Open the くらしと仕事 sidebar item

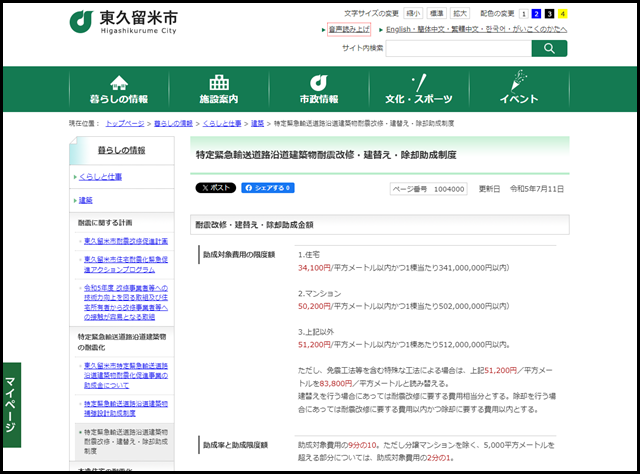click(x=103, y=176)
